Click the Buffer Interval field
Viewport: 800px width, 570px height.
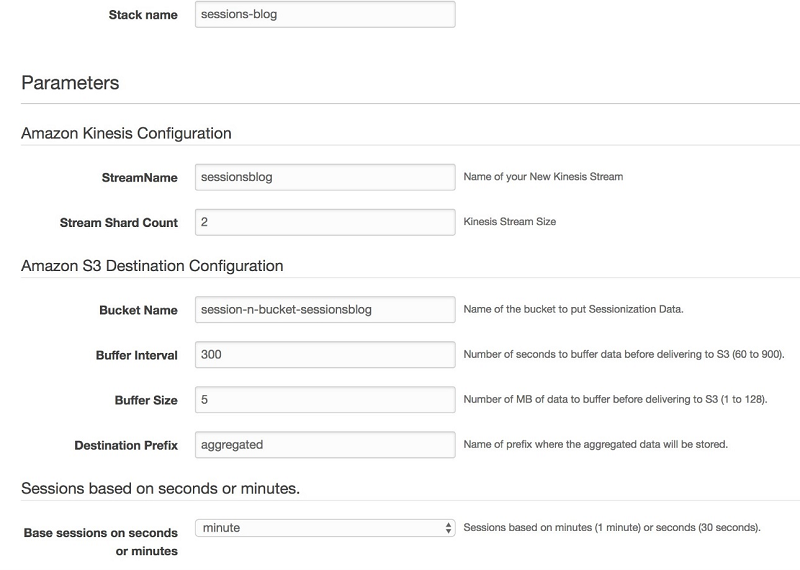click(x=323, y=355)
